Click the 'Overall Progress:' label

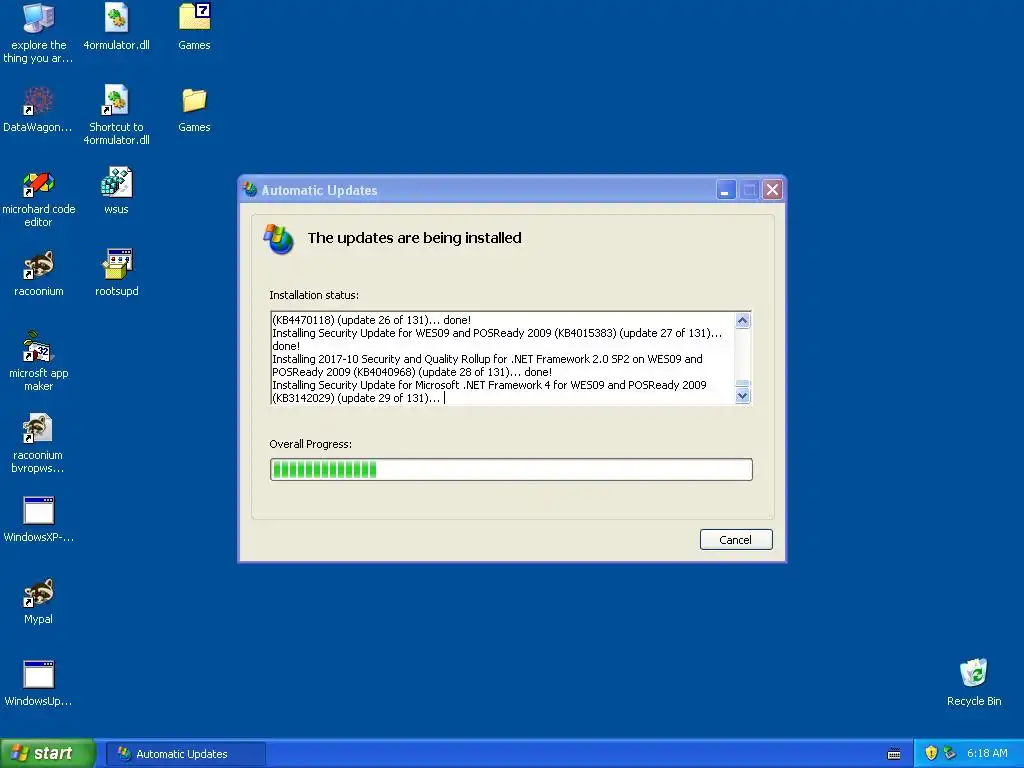click(311, 444)
